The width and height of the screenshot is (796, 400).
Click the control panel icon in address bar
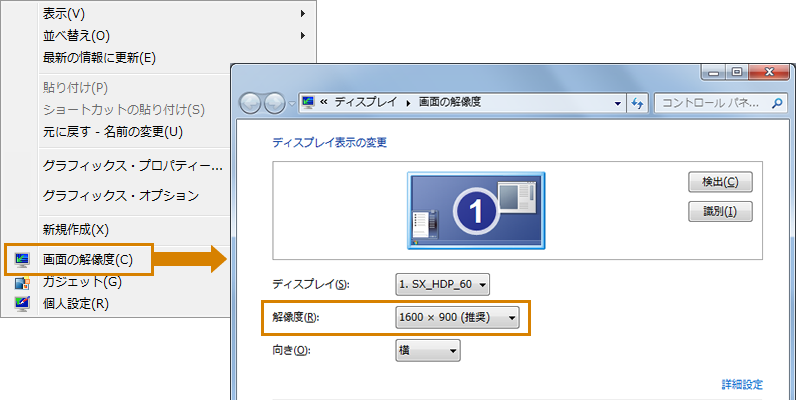point(308,103)
